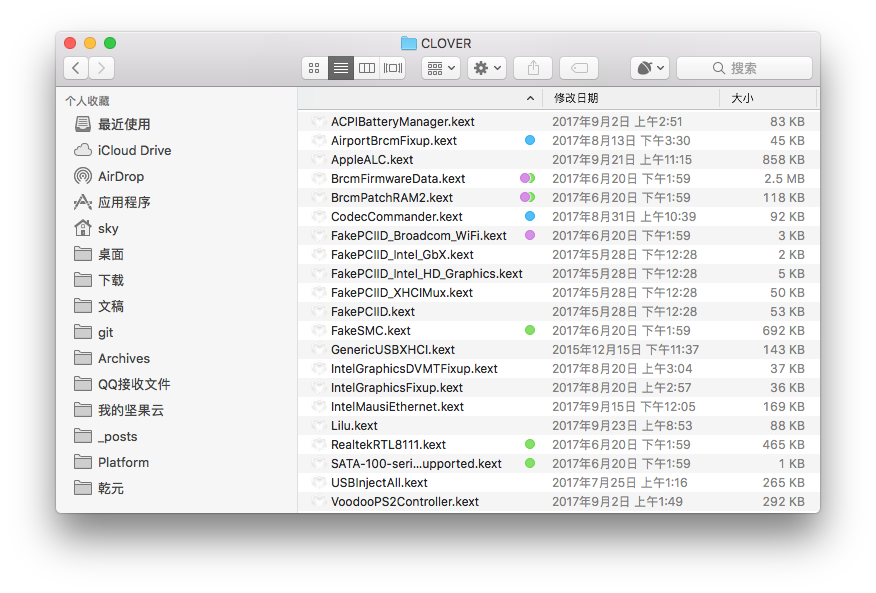The height and width of the screenshot is (593, 876).
Task: Switch to list view mode
Action: point(341,68)
